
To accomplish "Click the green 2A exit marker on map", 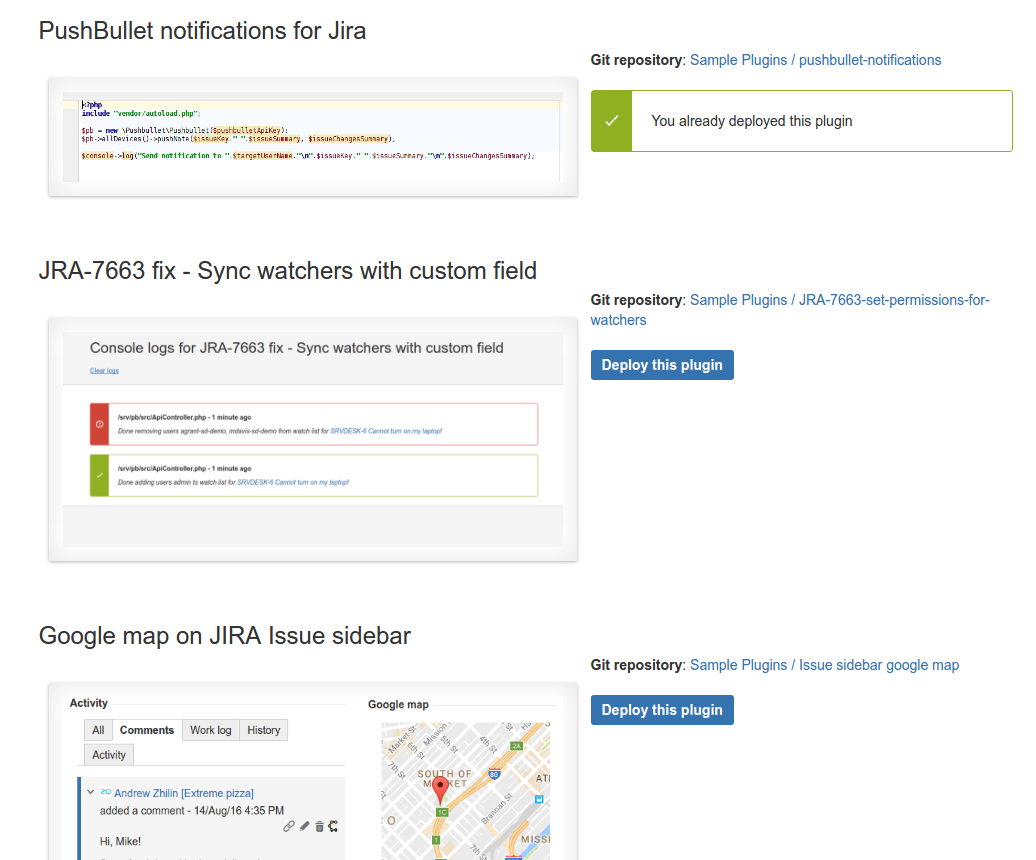I will coord(517,746).
